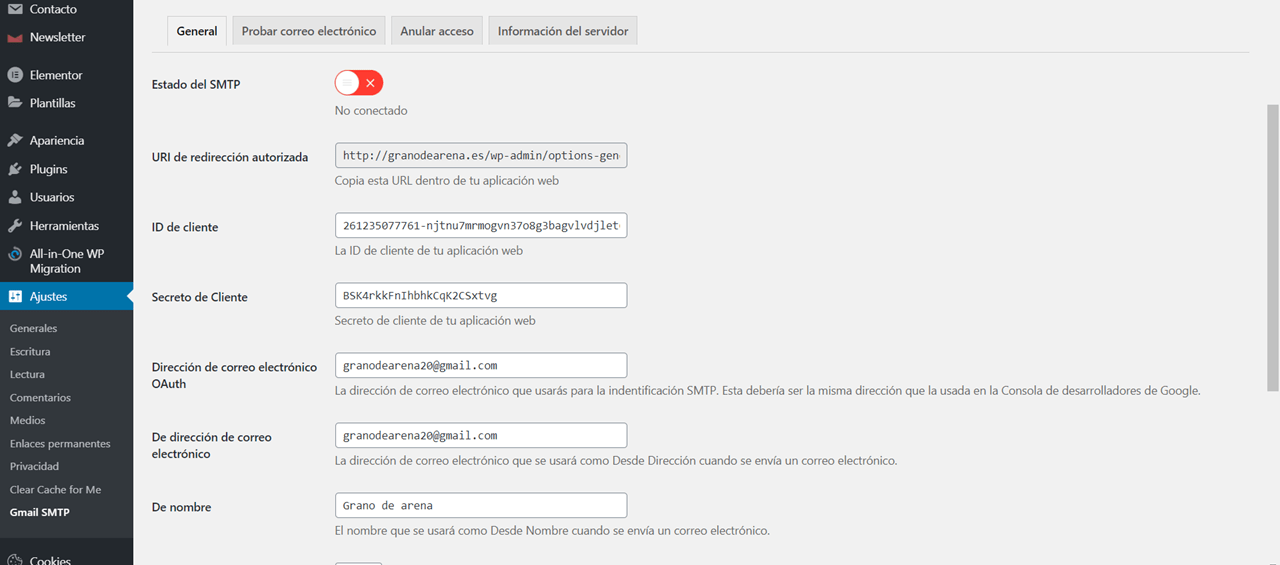Image resolution: width=1280 pixels, height=565 pixels.
Task: Click the All-in-One WP Migration icon
Action: coord(15,254)
